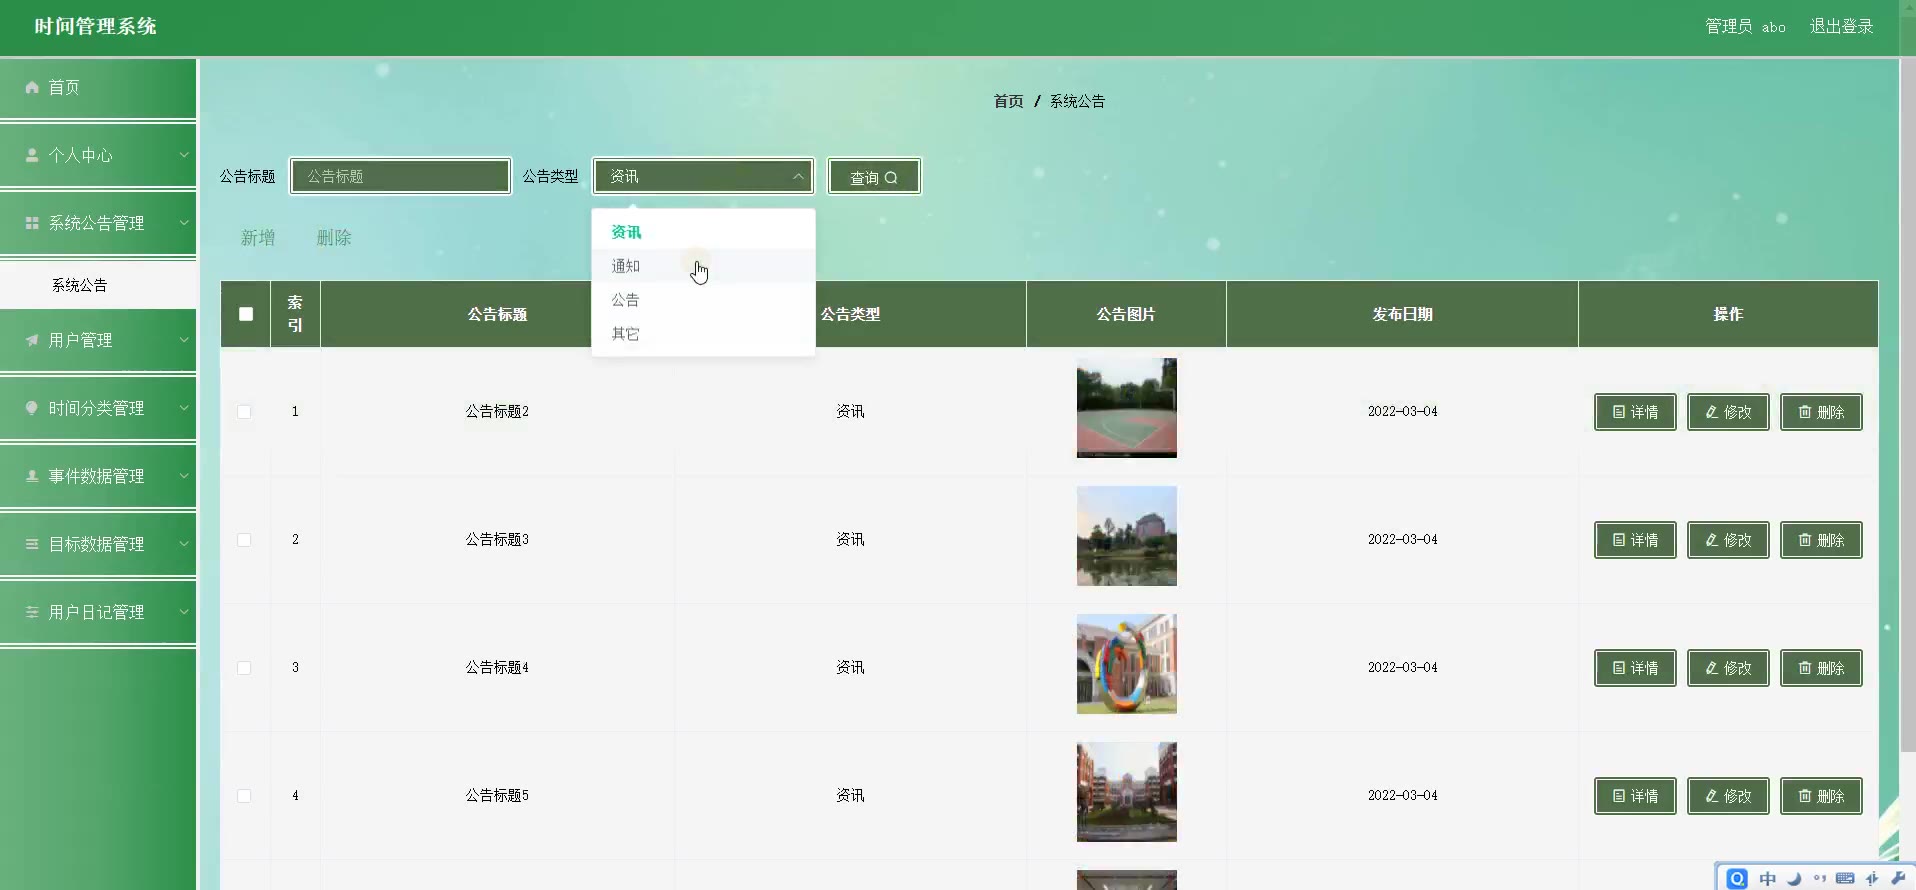Click the megaphone icon beside 用户管理

coord(32,340)
